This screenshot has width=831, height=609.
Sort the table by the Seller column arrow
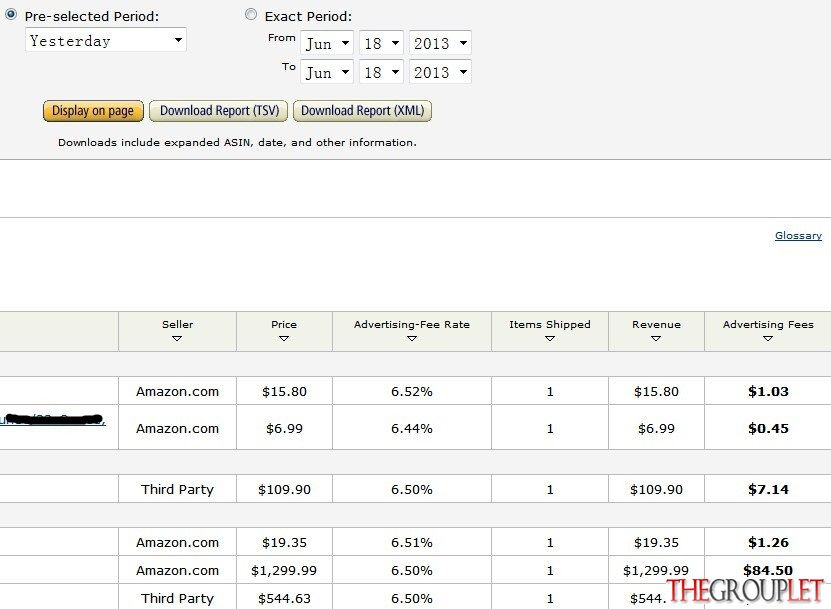click(177, 338)
